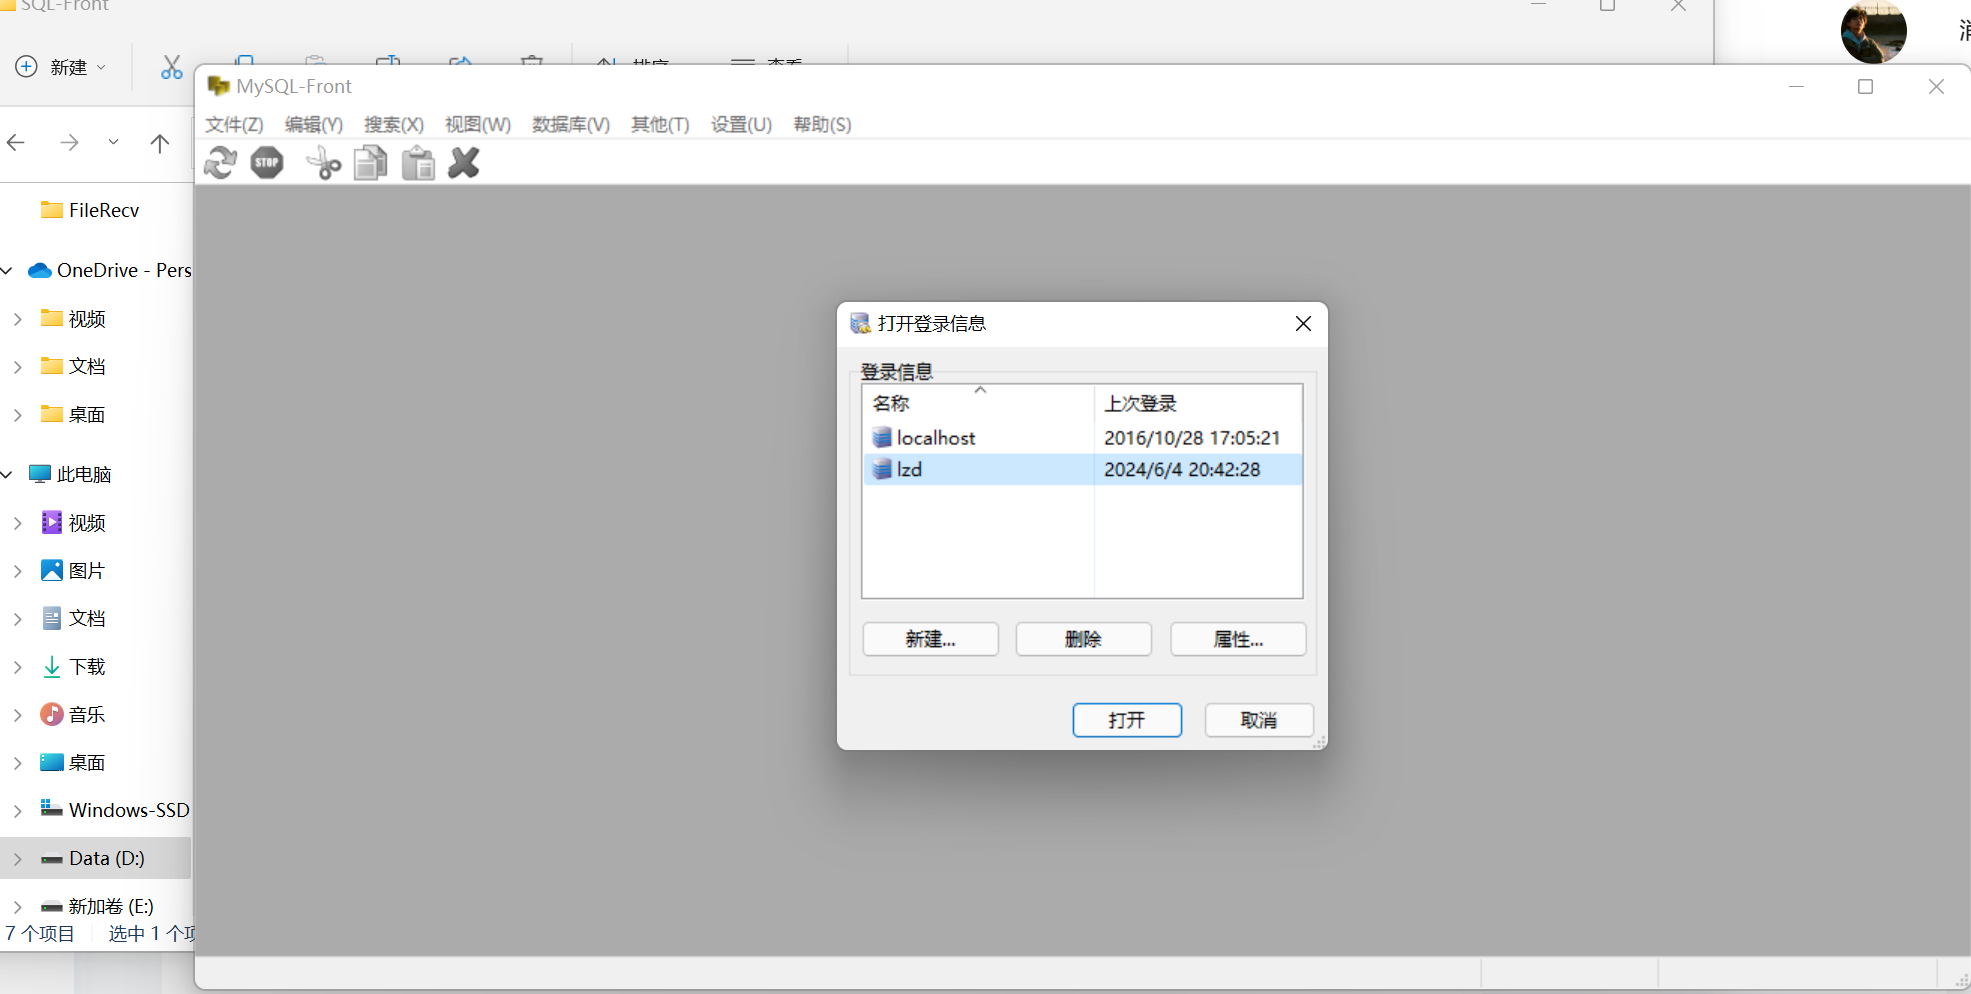
Task: Expand the 新加卷 (E:) drive node
Action: click(x=18, y=907)
